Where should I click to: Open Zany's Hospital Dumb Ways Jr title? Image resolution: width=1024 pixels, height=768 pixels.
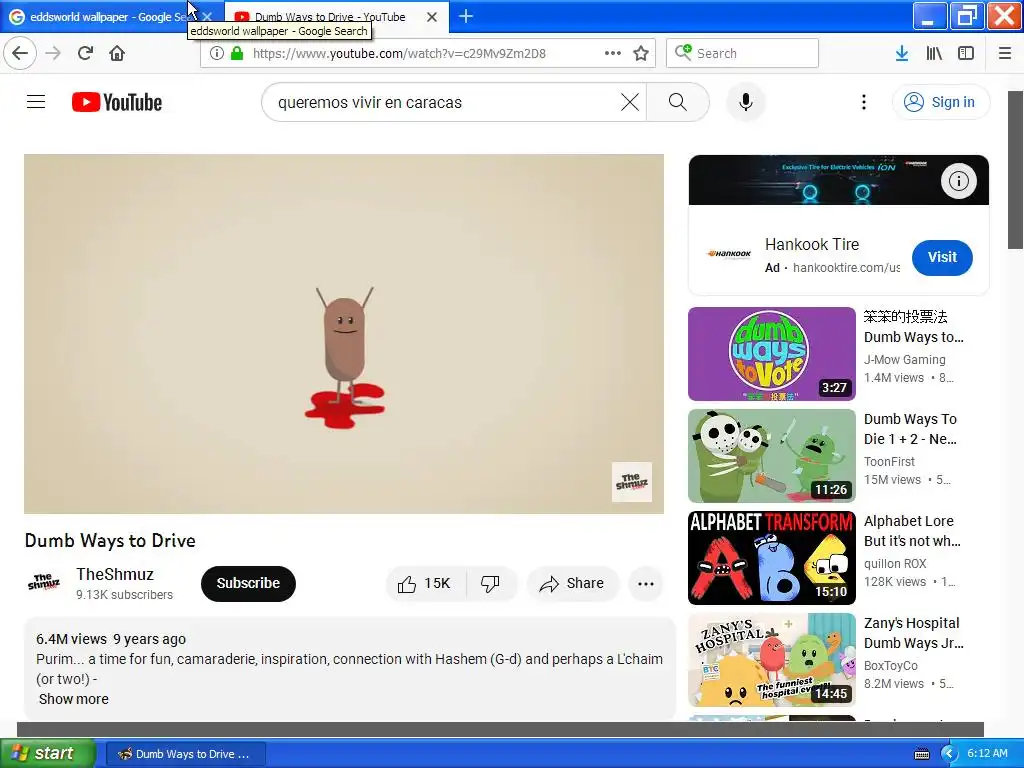click(913, 633)
